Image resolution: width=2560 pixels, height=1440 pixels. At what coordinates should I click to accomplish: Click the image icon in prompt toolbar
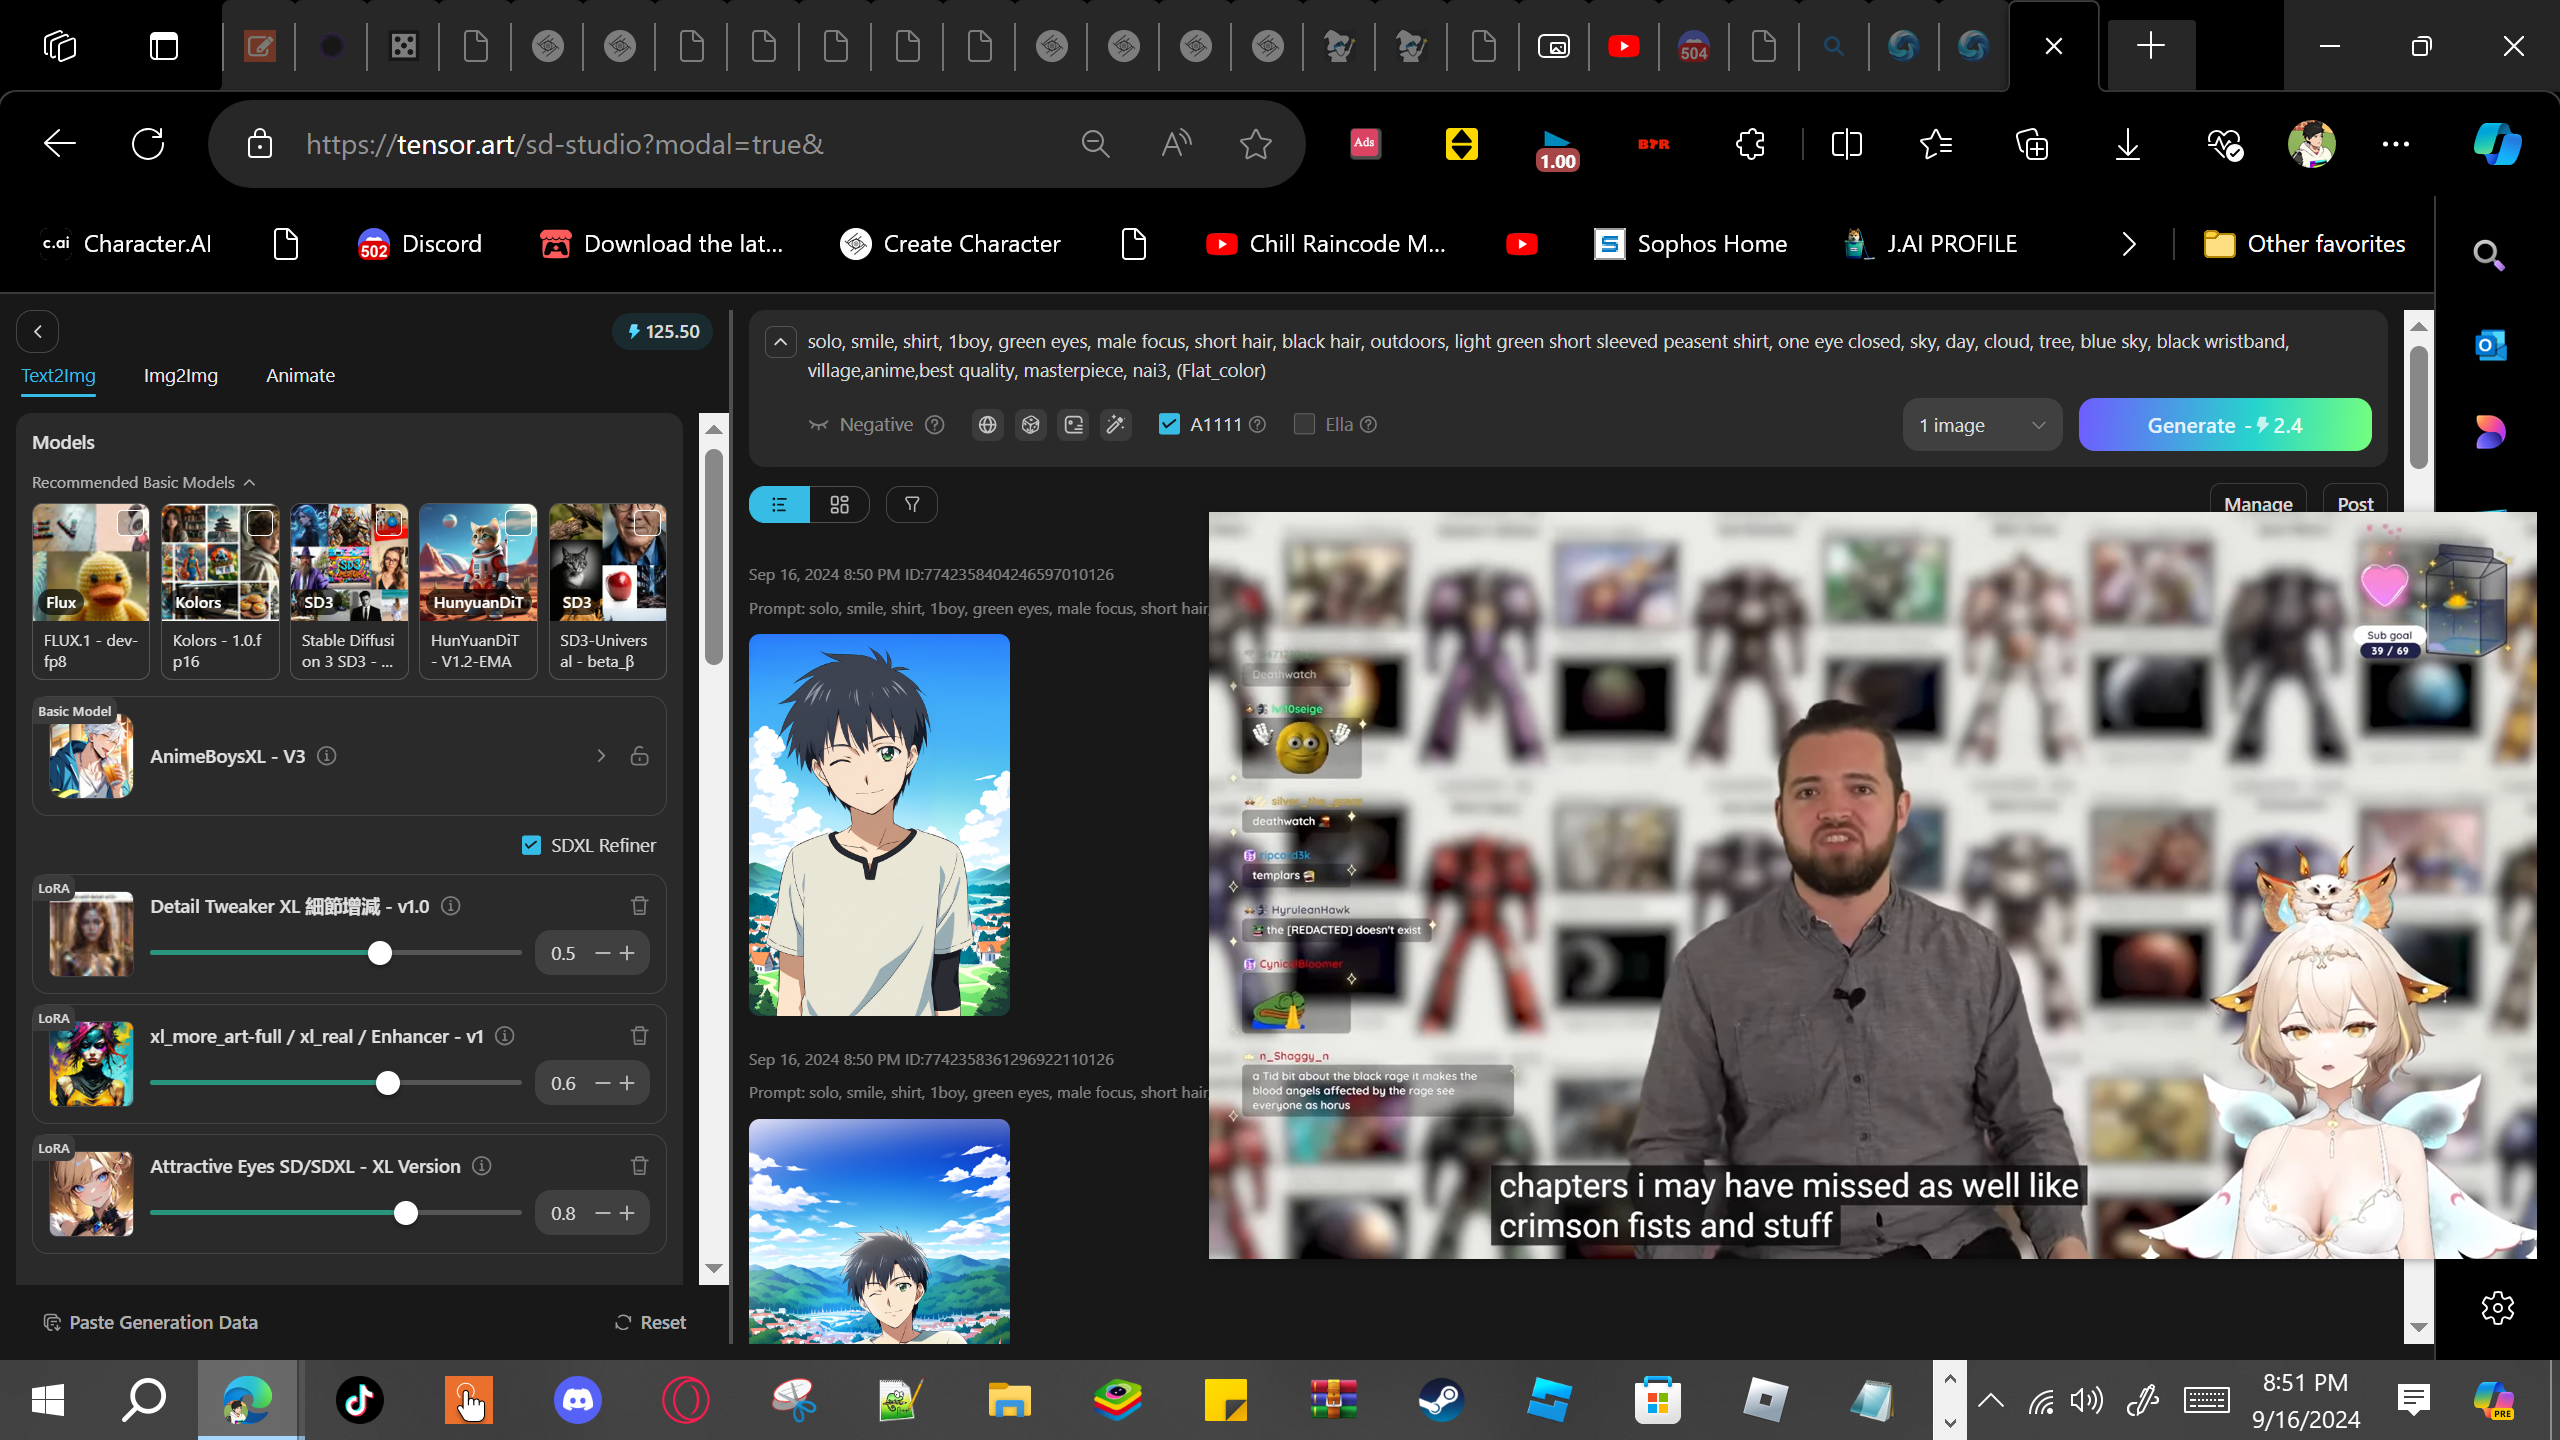click(1074, 425)
